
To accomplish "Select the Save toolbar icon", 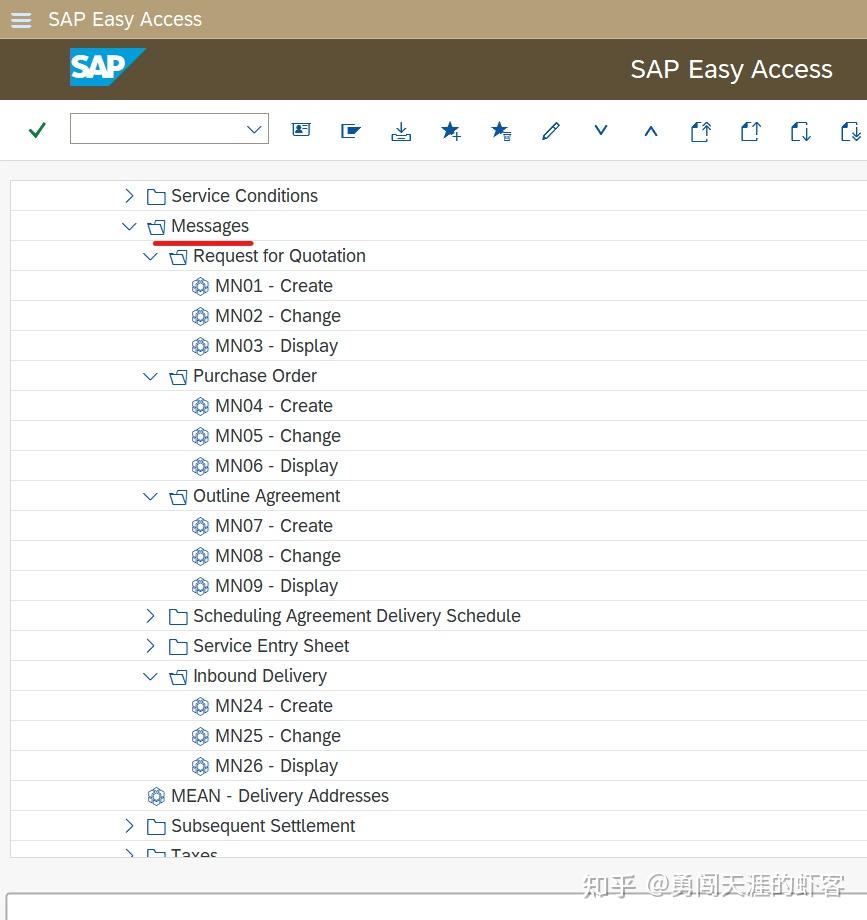I will click(401, 130).
